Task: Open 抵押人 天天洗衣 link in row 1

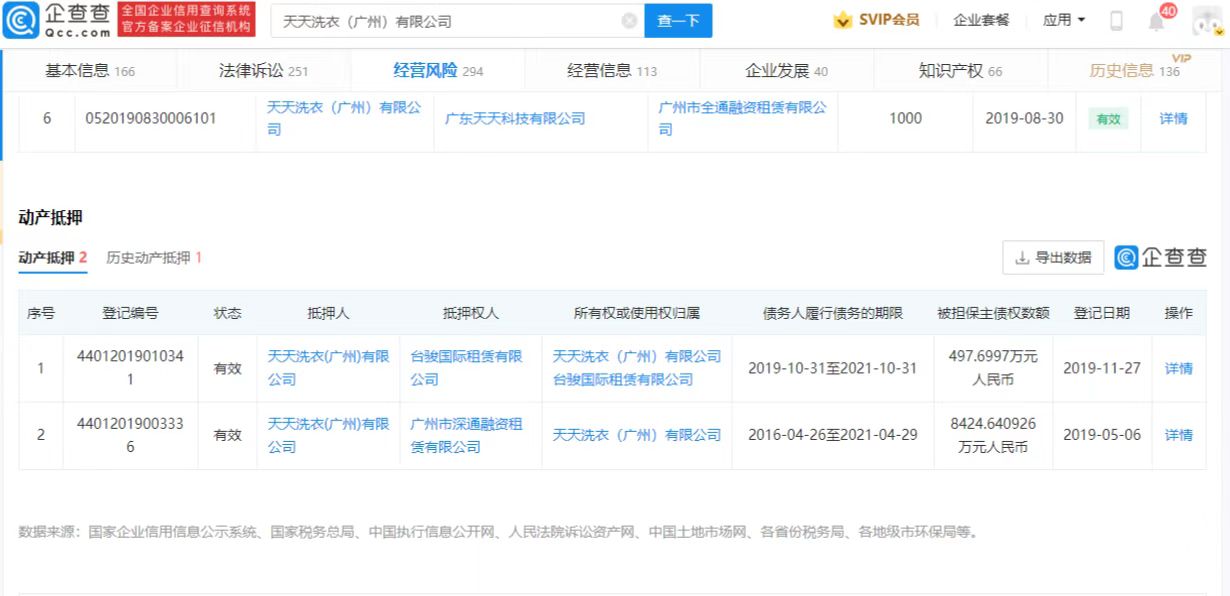Action: coord(328,368)
